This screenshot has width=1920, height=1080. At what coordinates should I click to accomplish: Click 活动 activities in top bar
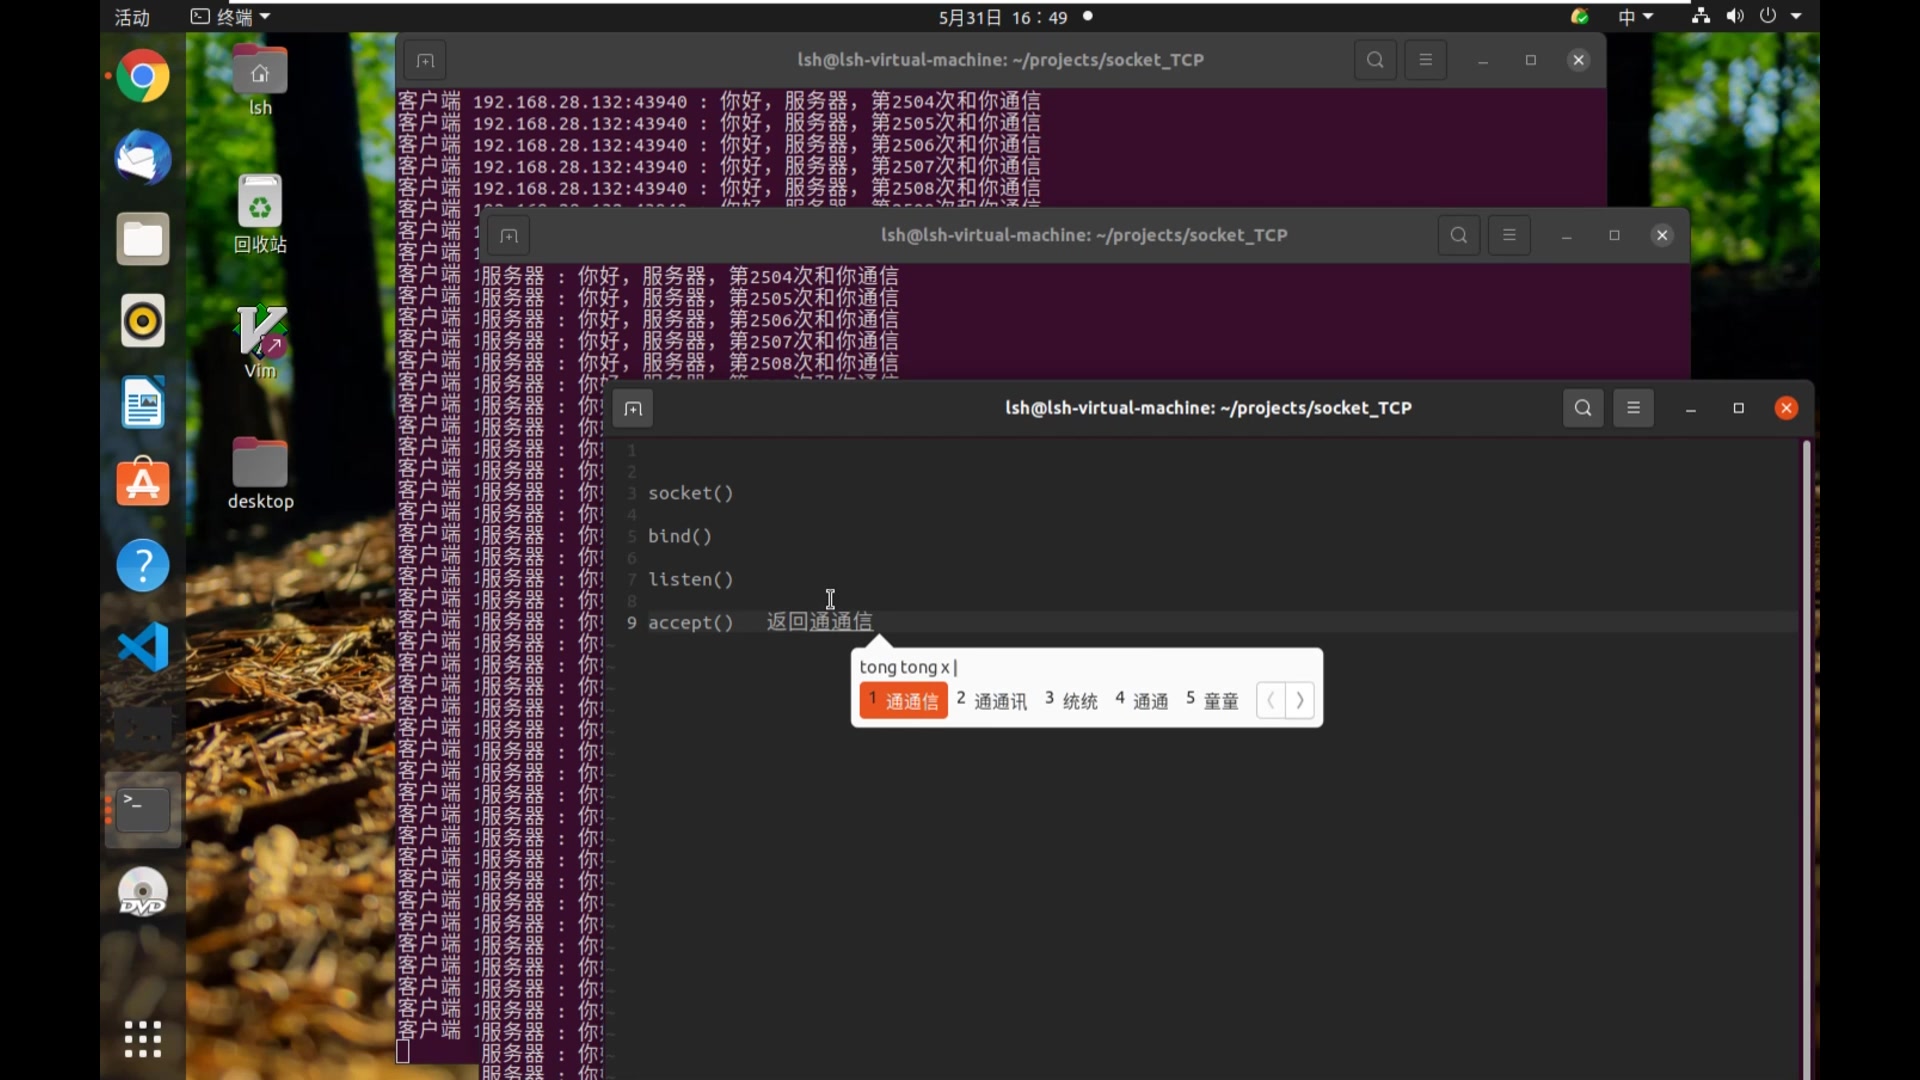click(132, 17)
